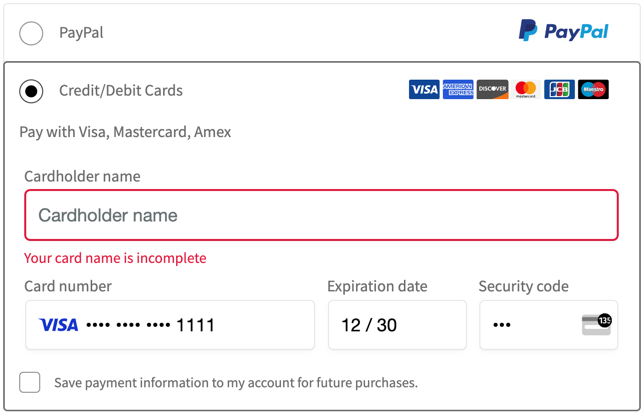The width and height of the screenshot is (644, 415).
Task: Click the Visa brand logo in card number field
Action: point(58,325)
